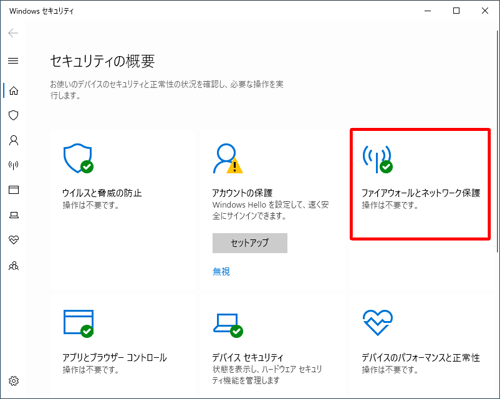Viewport: 500px width, 399px height.
Task: Open the ウイルスと脅威の防止 title
Action: point(102,193)
